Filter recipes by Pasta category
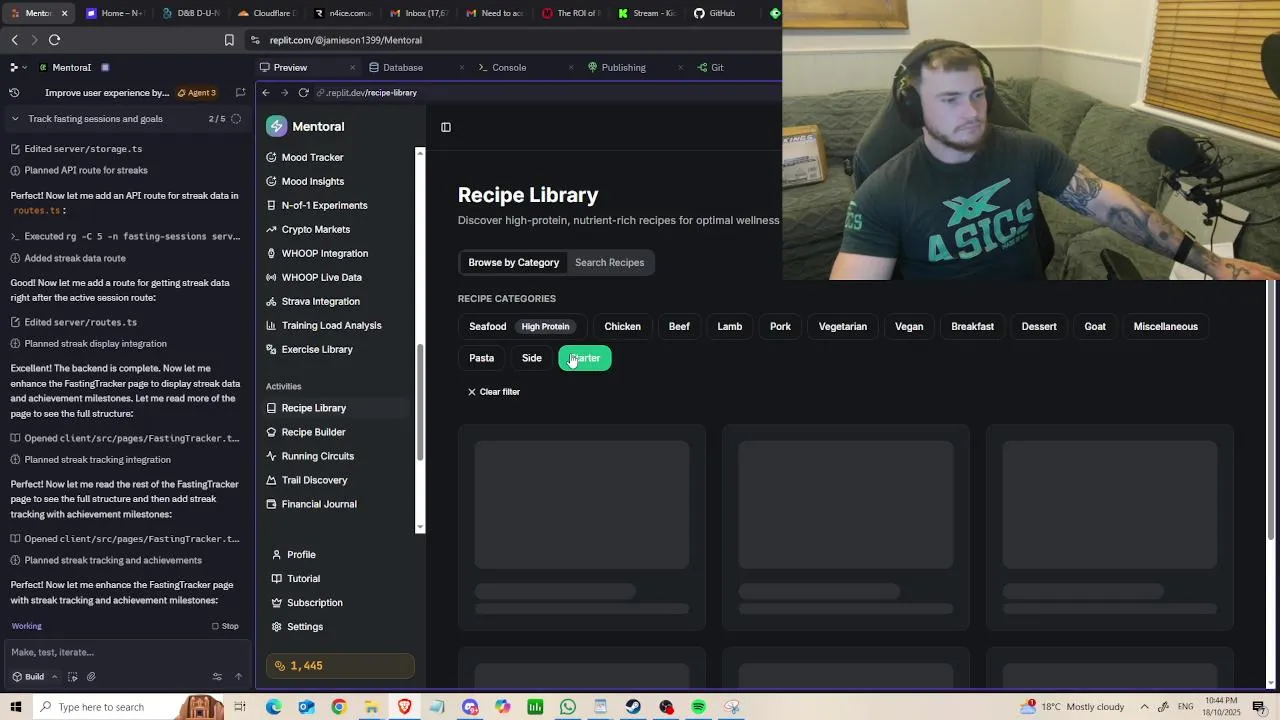The image size is (1280, 720). 481,358
